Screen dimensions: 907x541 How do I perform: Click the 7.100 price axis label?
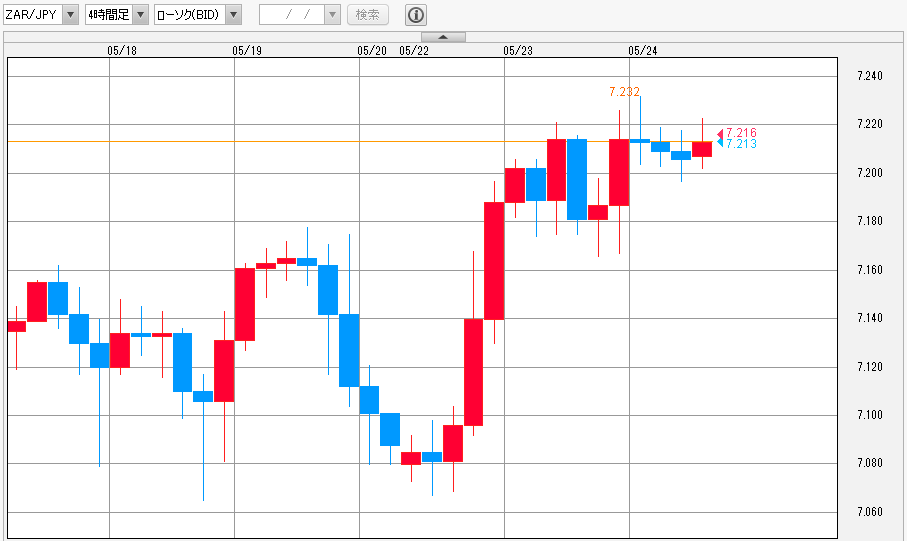(870, 414)
